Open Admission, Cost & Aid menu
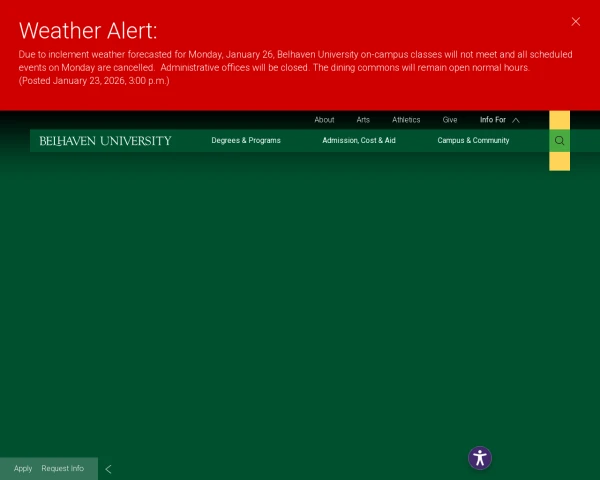Image resolution: width=600 pixels, height=480 pixels. tap(359, 140)
